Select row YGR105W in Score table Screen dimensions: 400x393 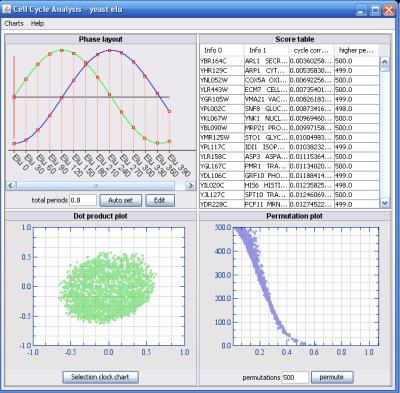click(289, 99)
